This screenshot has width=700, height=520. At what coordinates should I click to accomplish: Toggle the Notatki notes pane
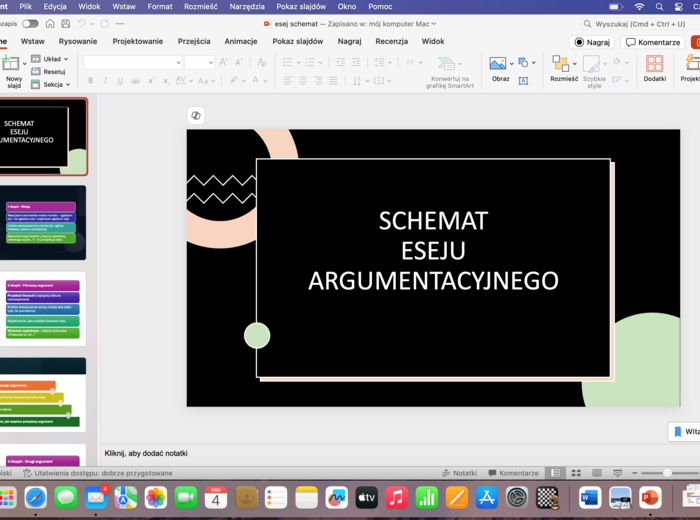pos(459,473)
